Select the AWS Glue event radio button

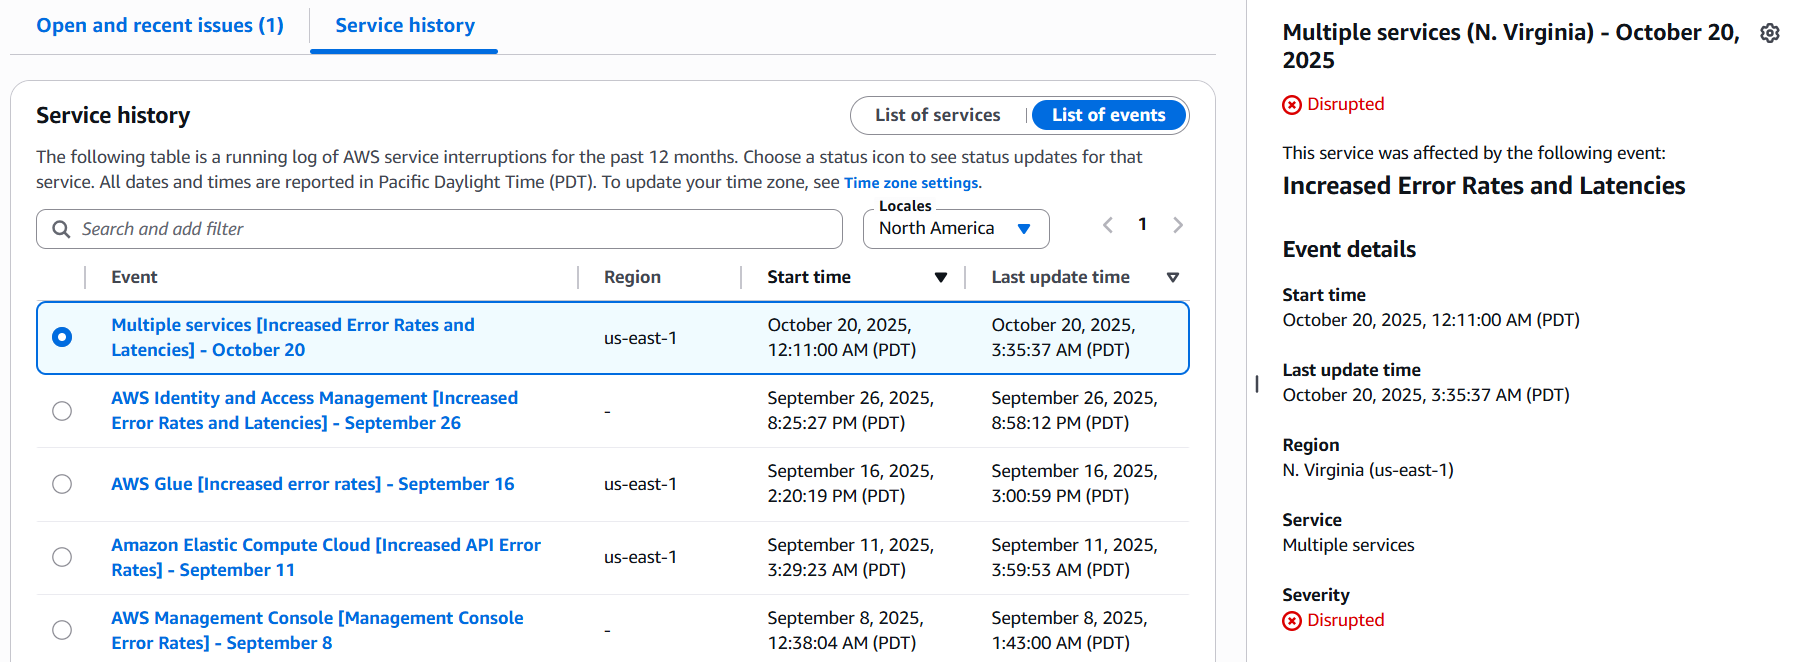point(62,484)
